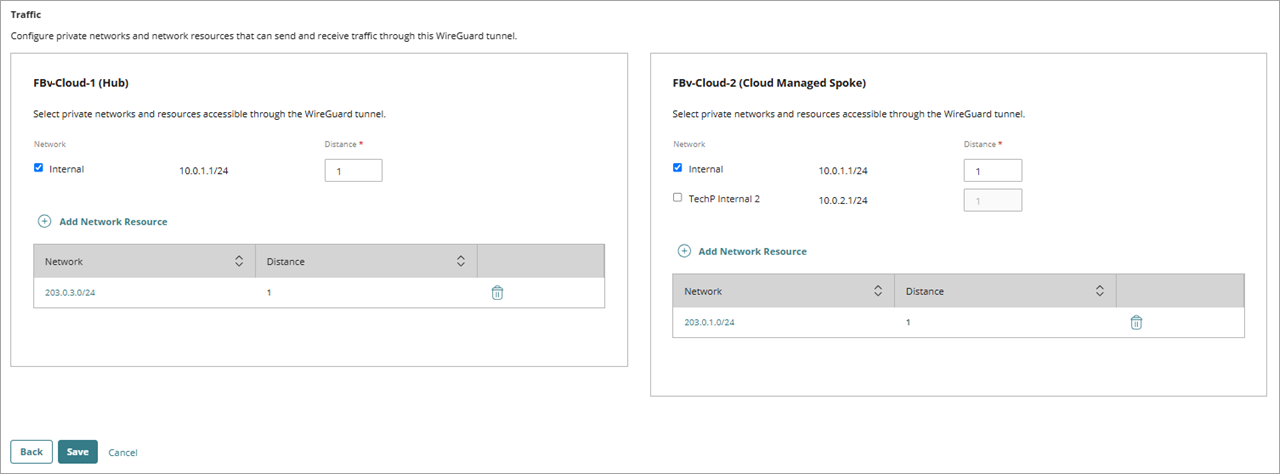Open the 203.0.3.0/24 network resource link
Image resolution: width=1280 pixels, height=474 pixels.
(70, 293)
